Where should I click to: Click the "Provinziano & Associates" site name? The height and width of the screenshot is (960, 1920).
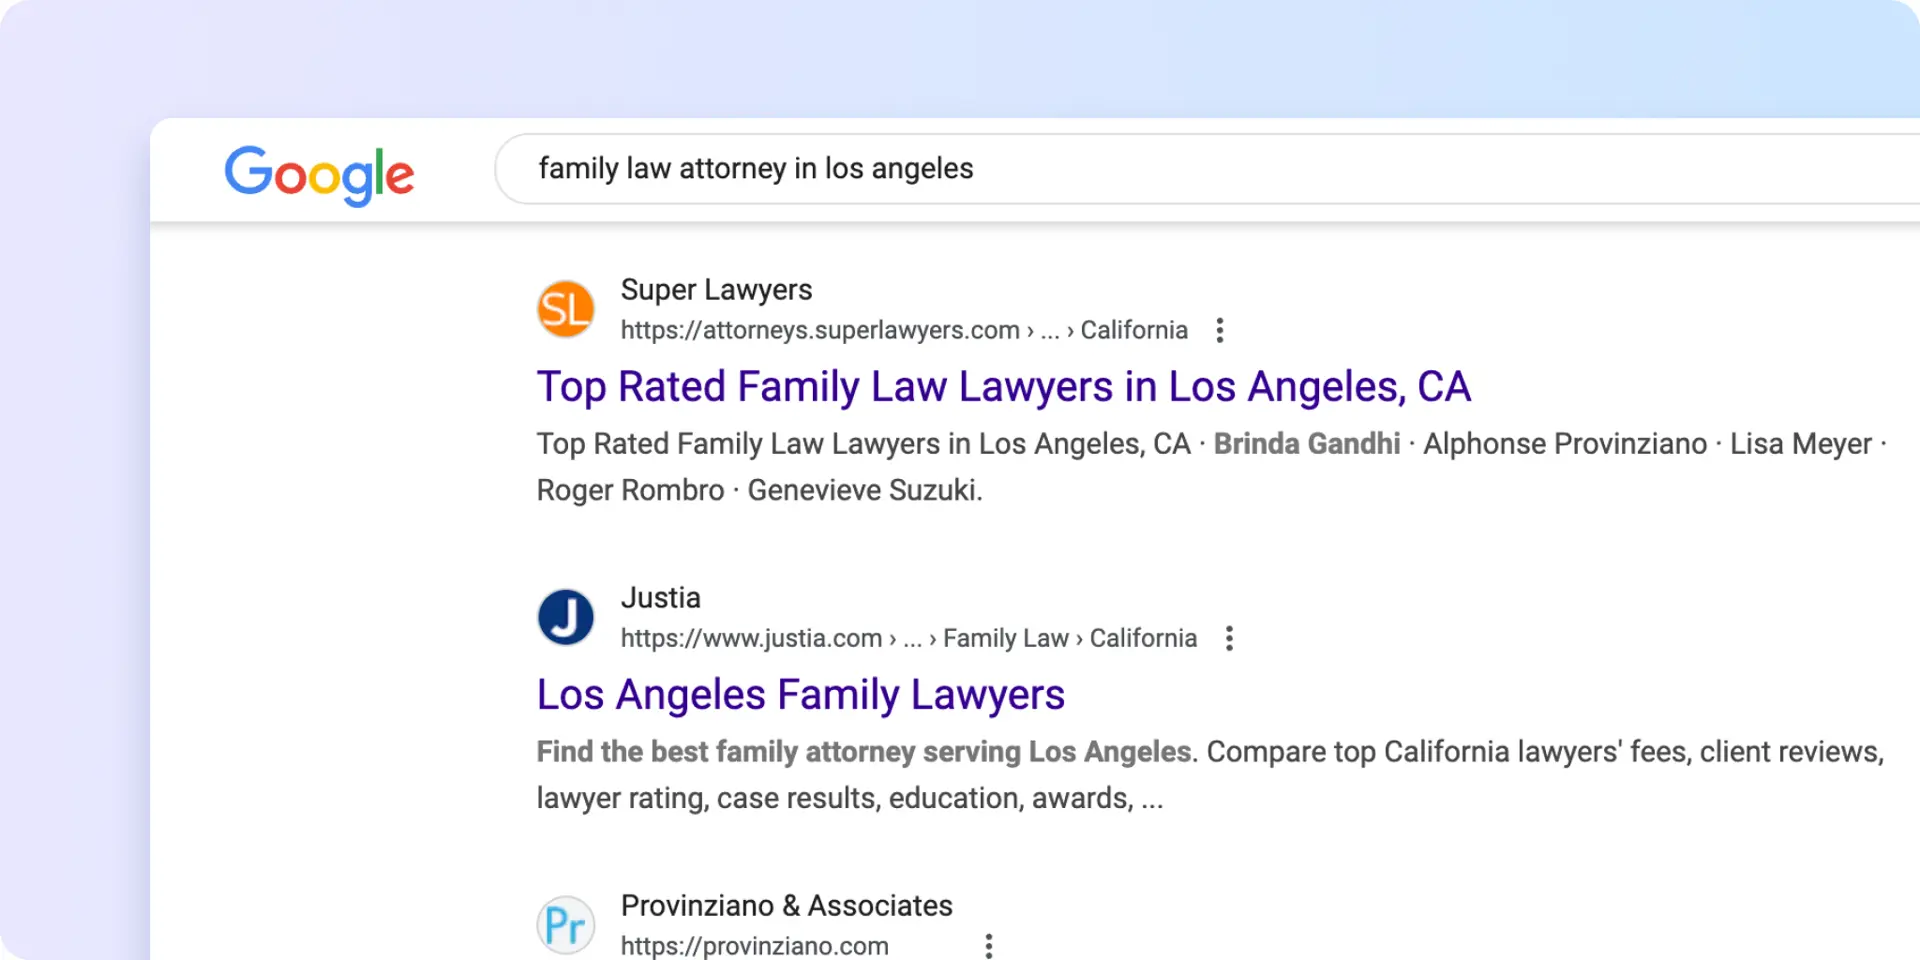[x=786, y=906]
